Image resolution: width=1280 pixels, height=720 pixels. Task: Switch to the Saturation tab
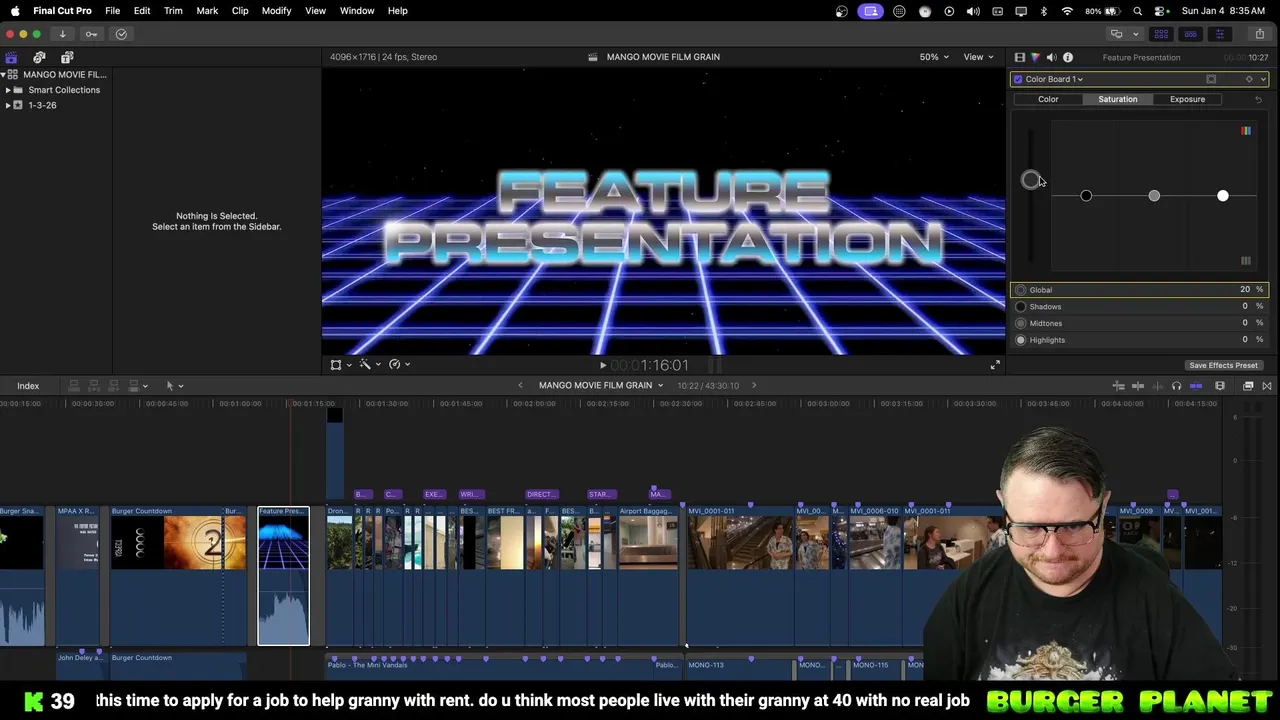coord(1117,99)
